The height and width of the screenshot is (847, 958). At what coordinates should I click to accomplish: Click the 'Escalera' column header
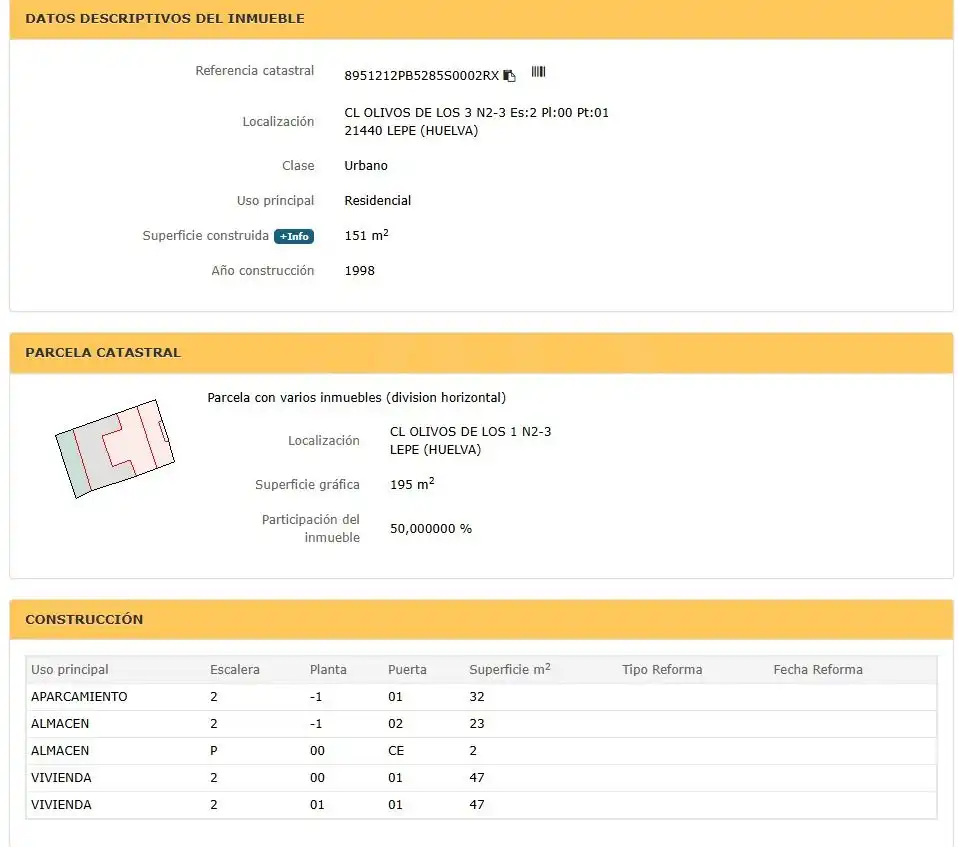[235, 670]
